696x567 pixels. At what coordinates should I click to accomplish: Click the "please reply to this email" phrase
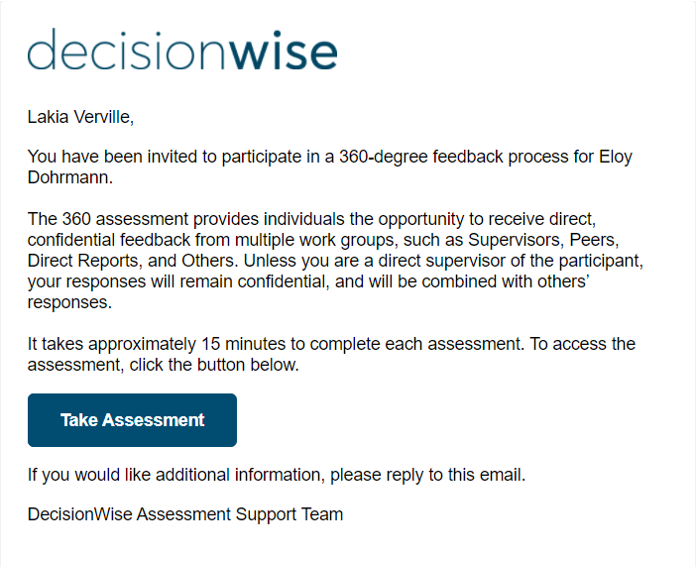tap(426, 475)
